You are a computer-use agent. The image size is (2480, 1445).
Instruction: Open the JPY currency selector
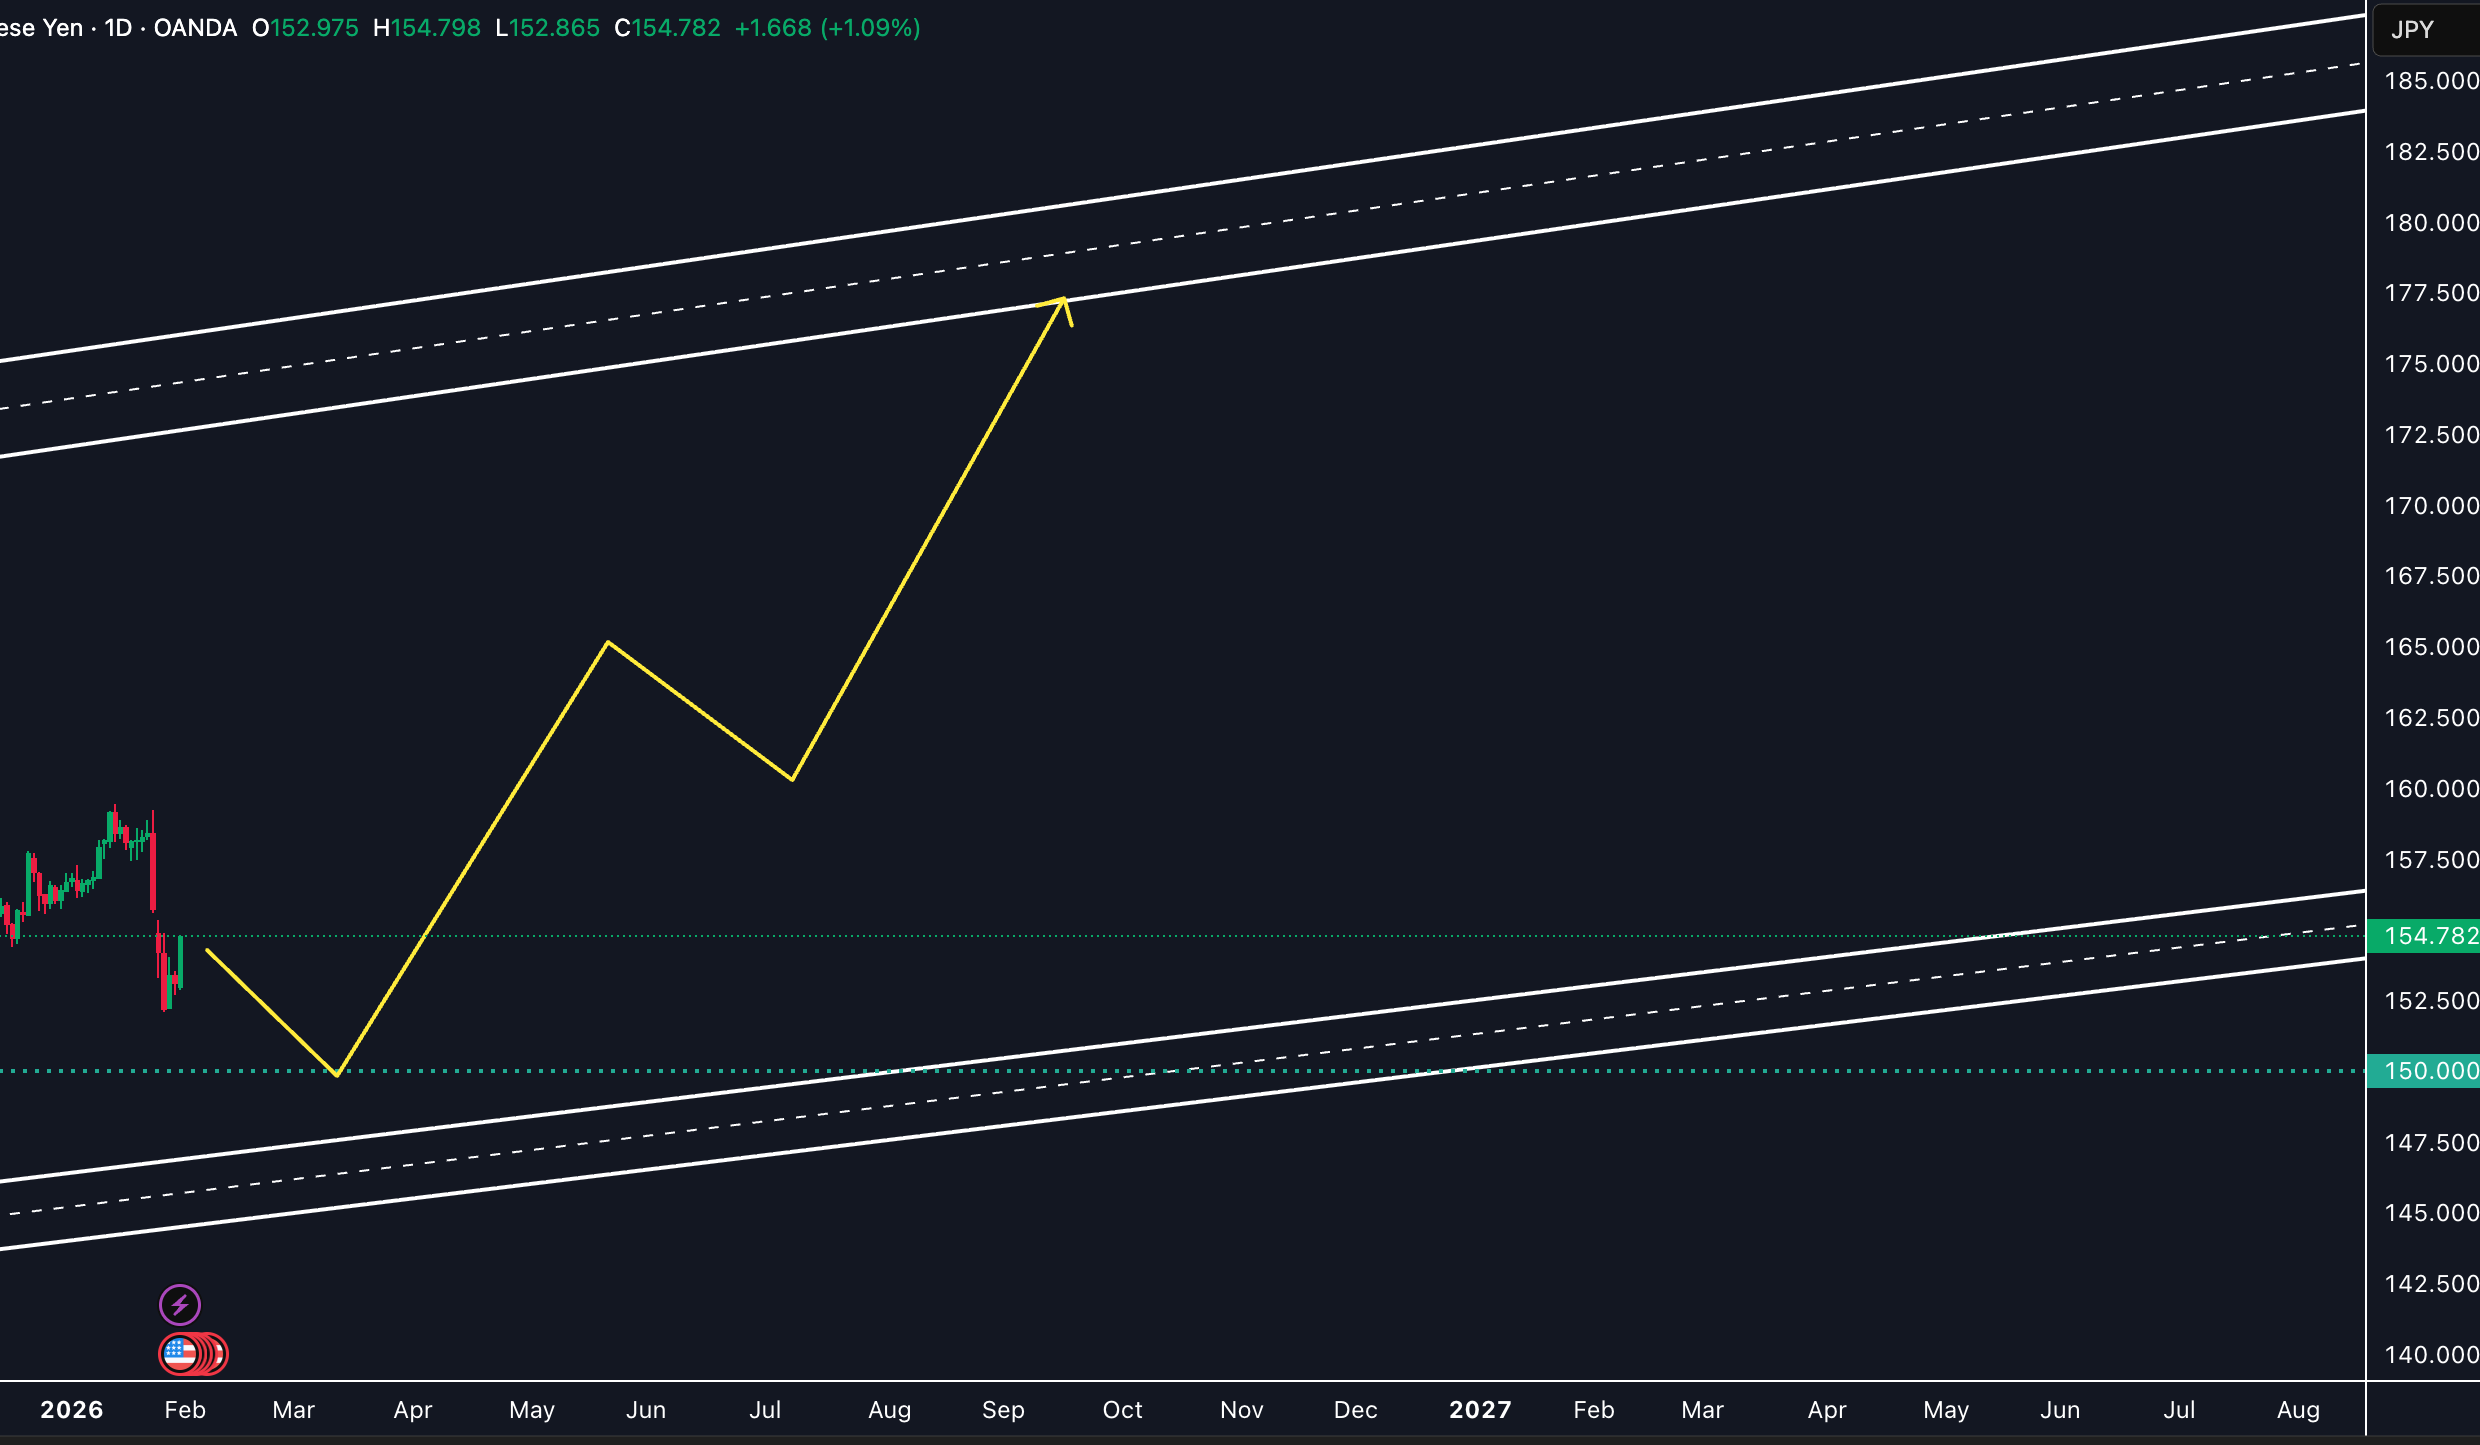point(2412,30)
